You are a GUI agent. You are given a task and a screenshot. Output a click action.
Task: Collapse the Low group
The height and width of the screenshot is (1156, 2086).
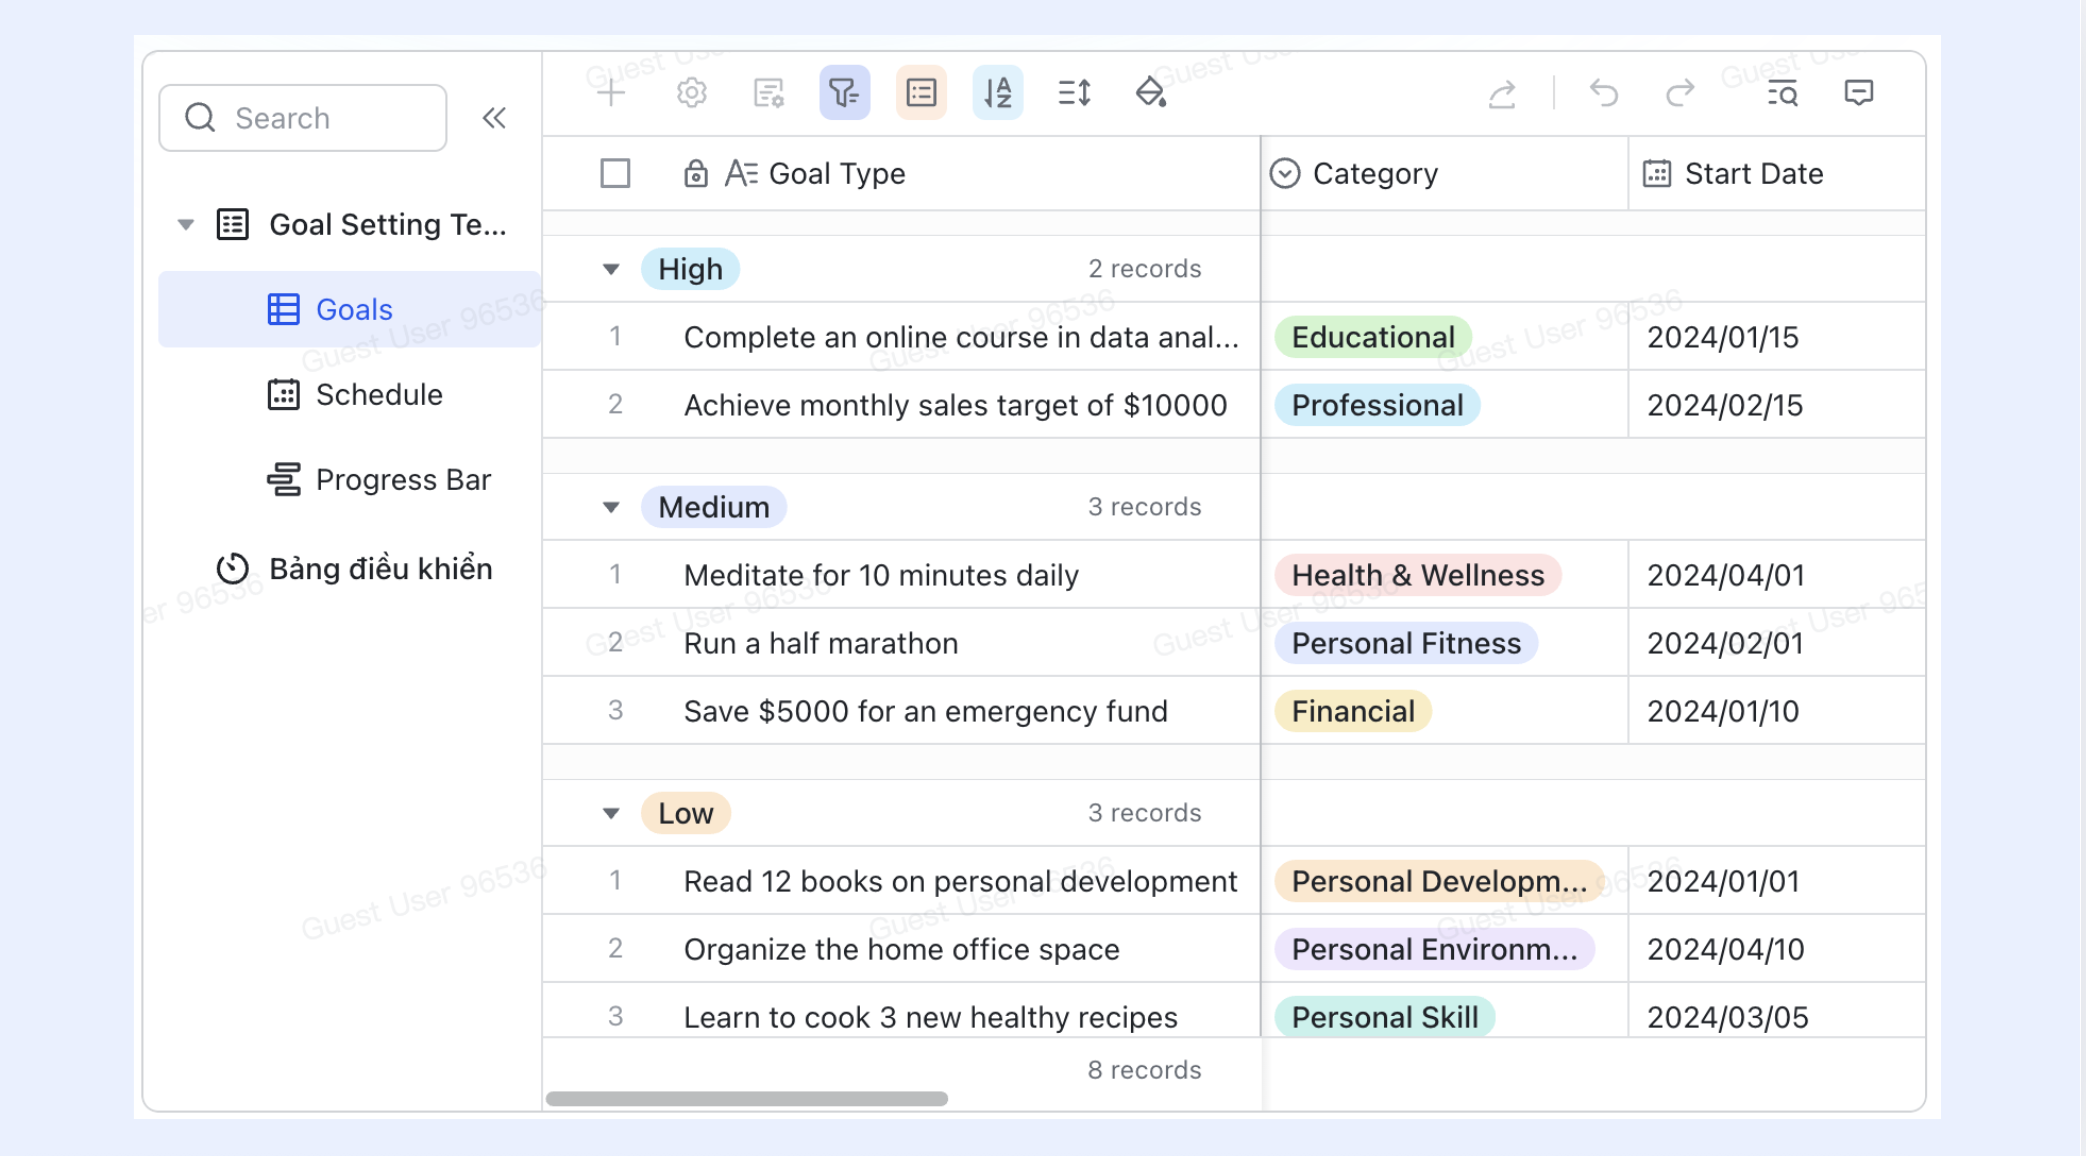pyautogui.click(x=611, y=813)
